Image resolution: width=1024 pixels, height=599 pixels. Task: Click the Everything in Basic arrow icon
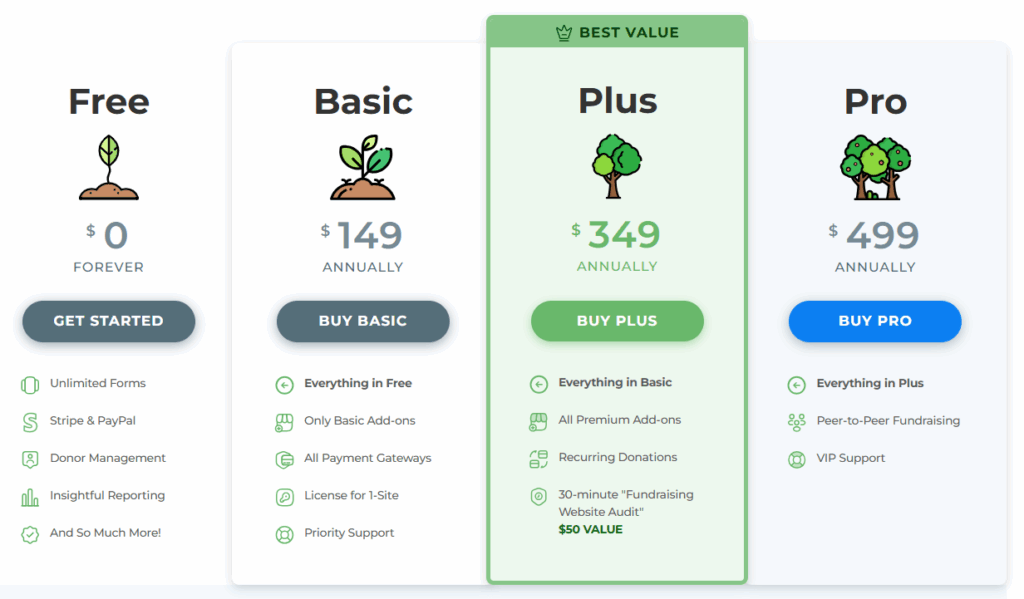[540, 383]
